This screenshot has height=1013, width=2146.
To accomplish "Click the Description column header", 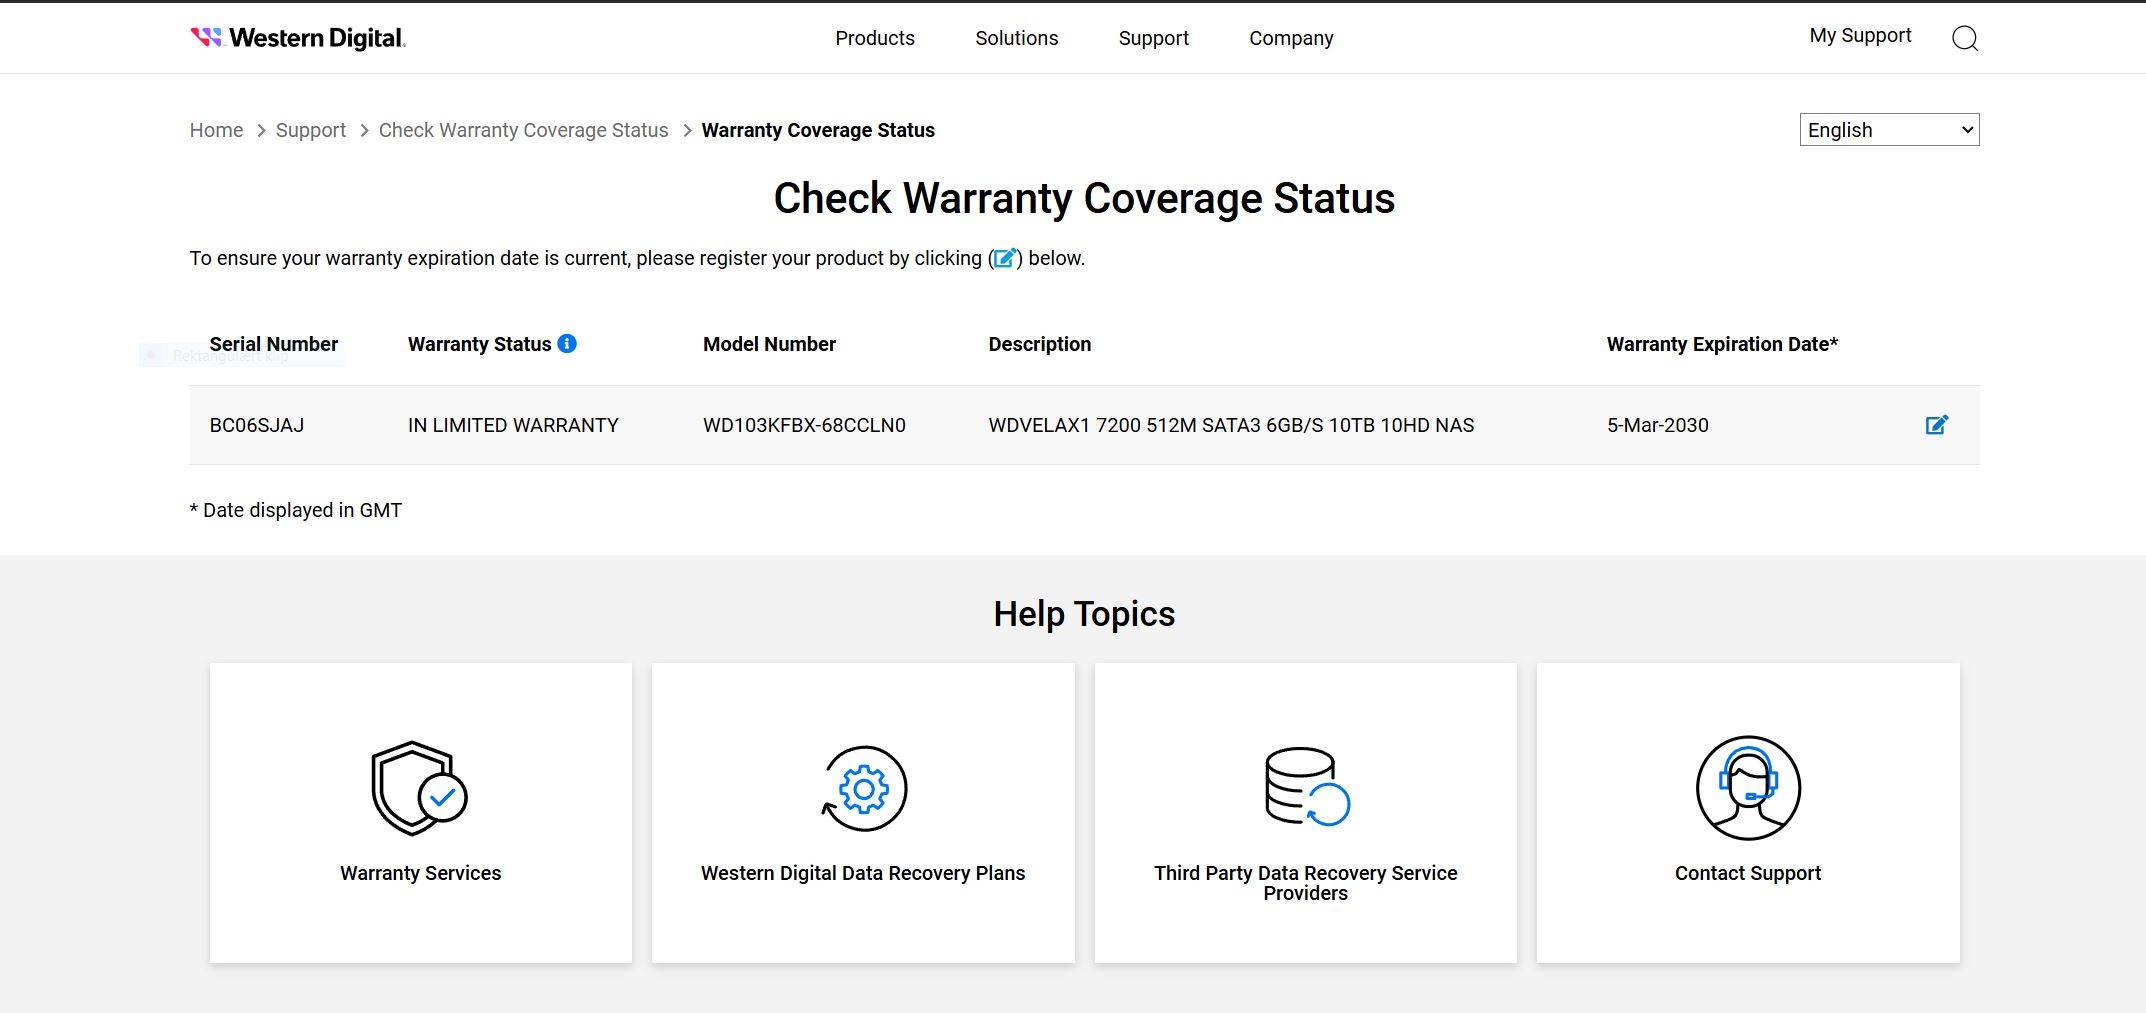I will [x=1040, y=344].
